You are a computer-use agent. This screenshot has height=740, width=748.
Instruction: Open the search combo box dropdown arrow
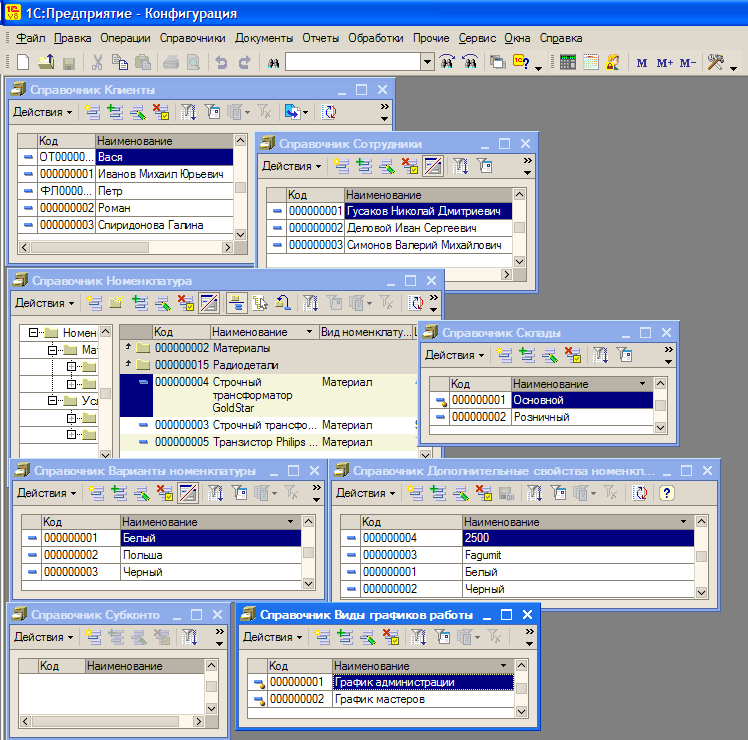tap(427, 62)
